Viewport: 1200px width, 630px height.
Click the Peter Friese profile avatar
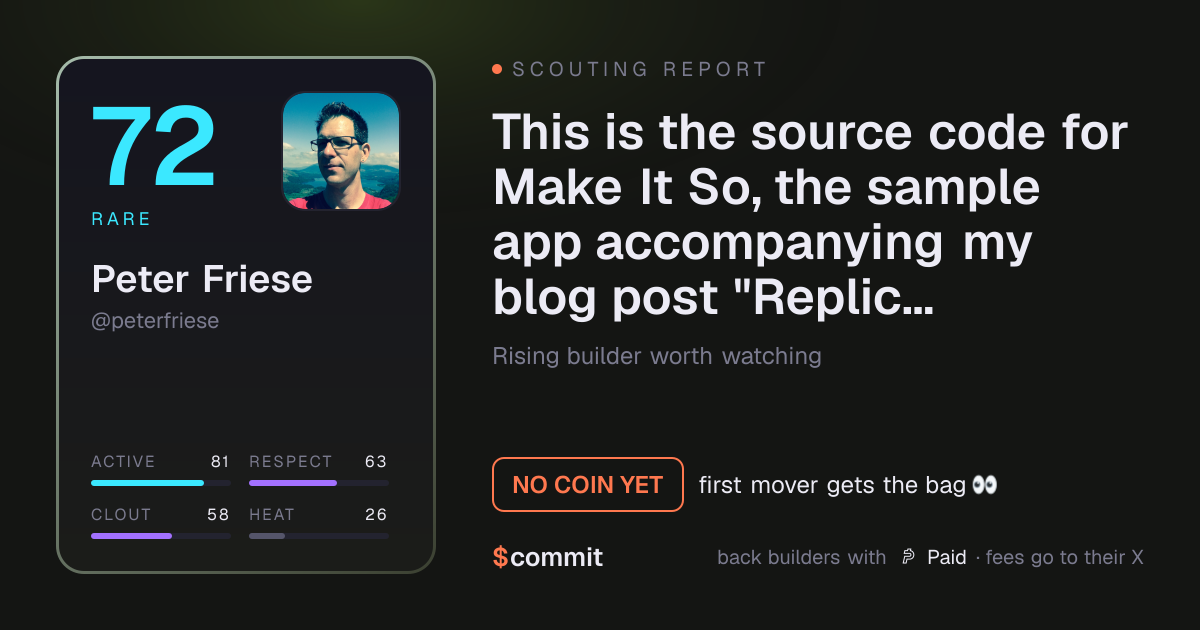[341, 151]
